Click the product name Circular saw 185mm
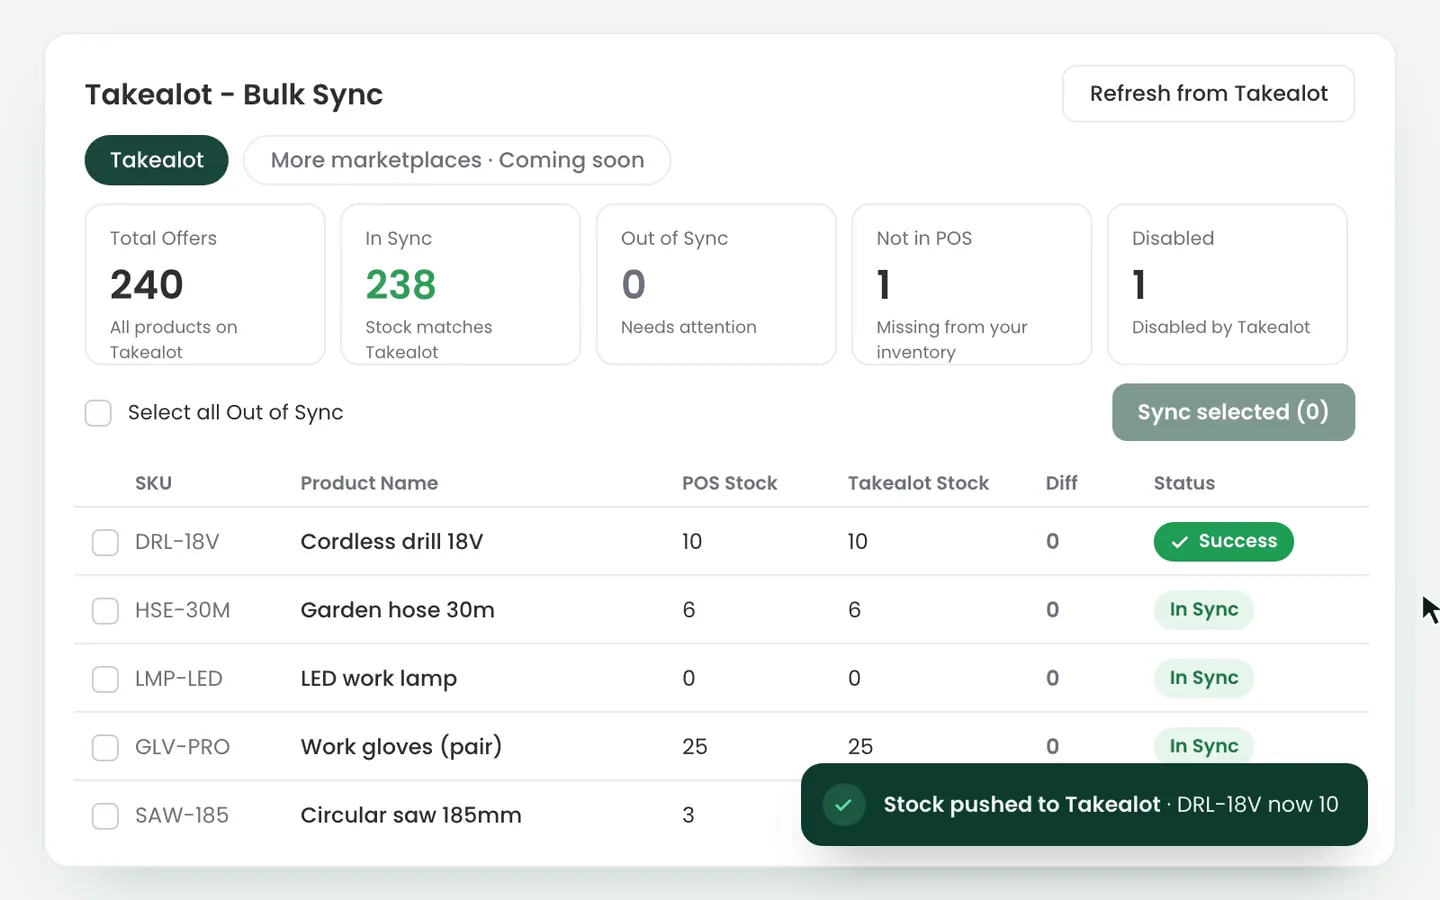The image size is (1440, 900). coord(411,816)
